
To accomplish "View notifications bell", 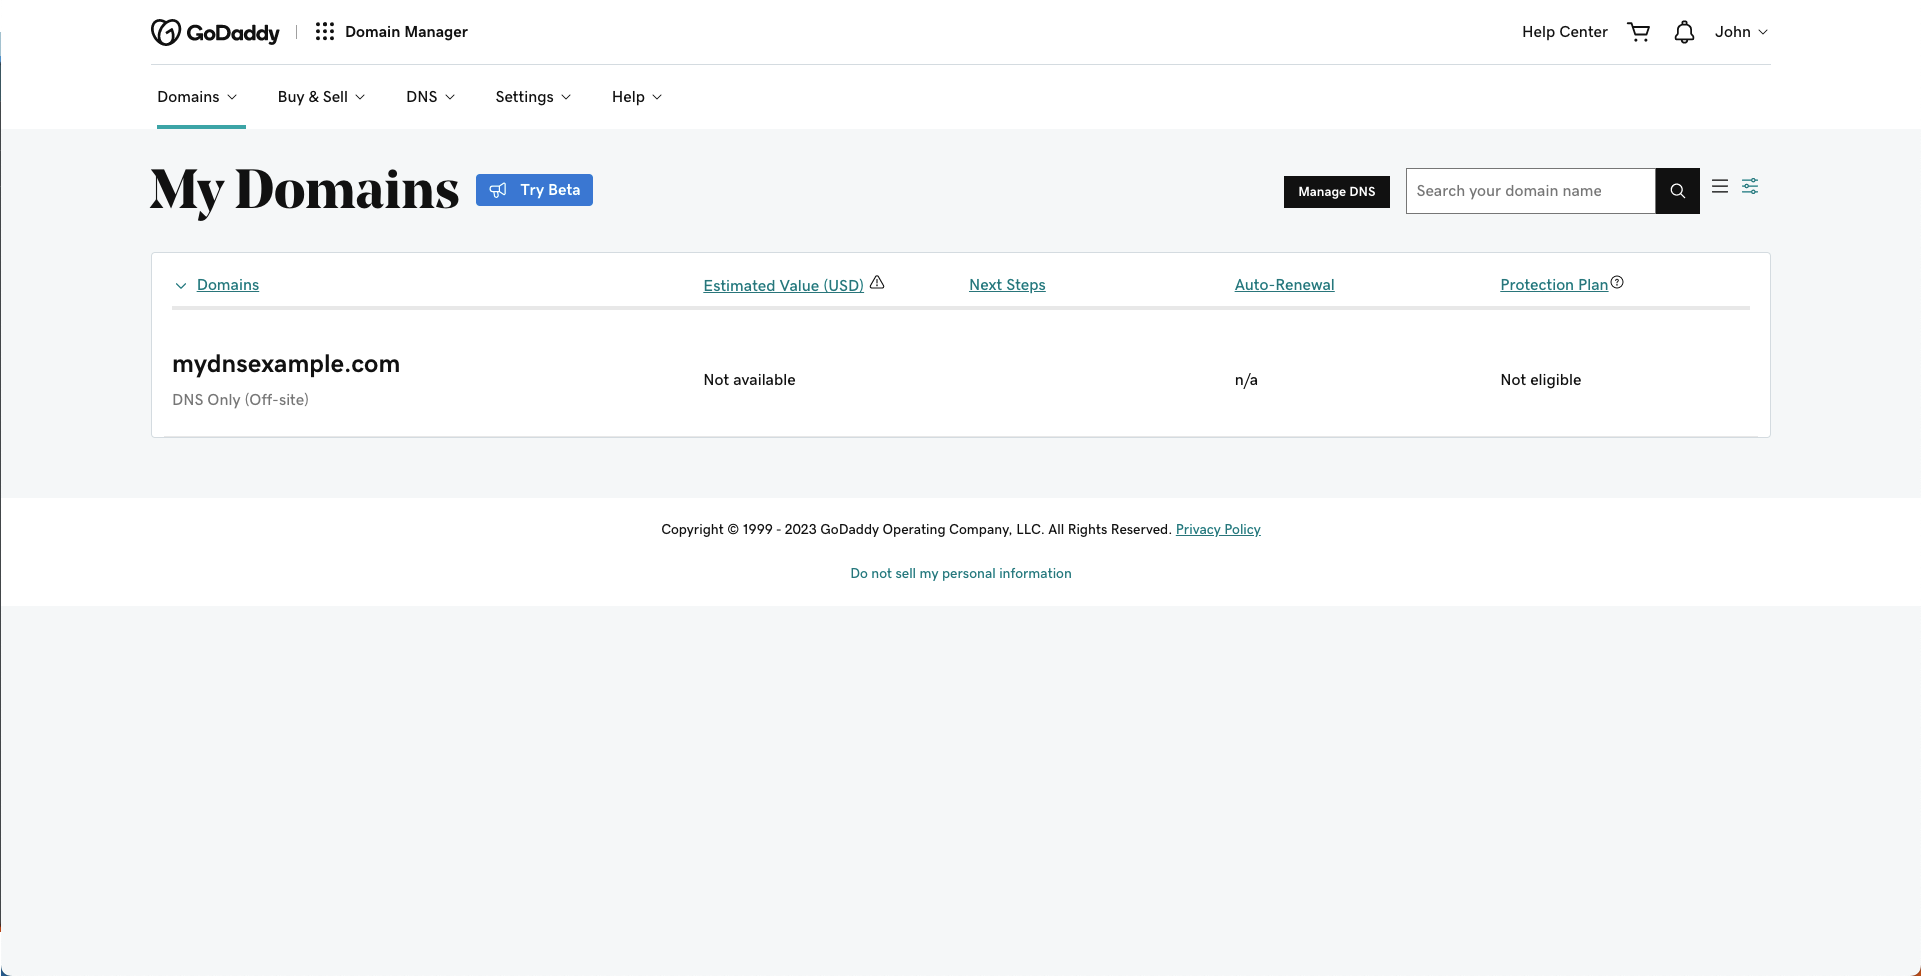I will [1684, 32].
